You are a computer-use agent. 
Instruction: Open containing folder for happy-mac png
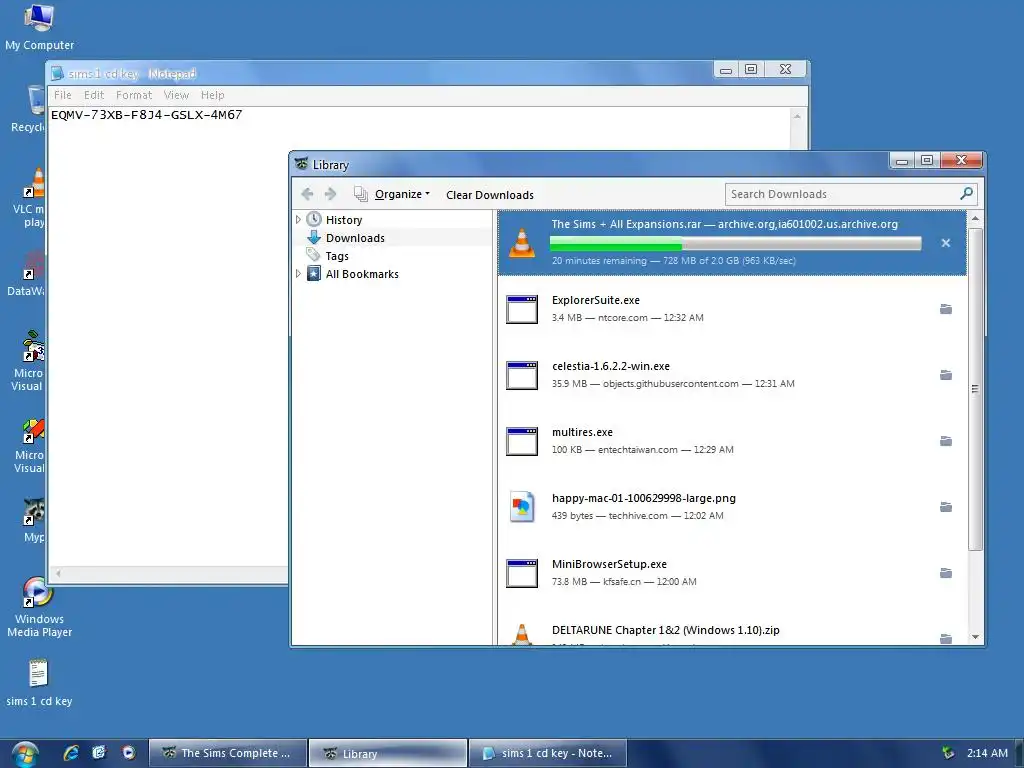click(x=946, y=507)
